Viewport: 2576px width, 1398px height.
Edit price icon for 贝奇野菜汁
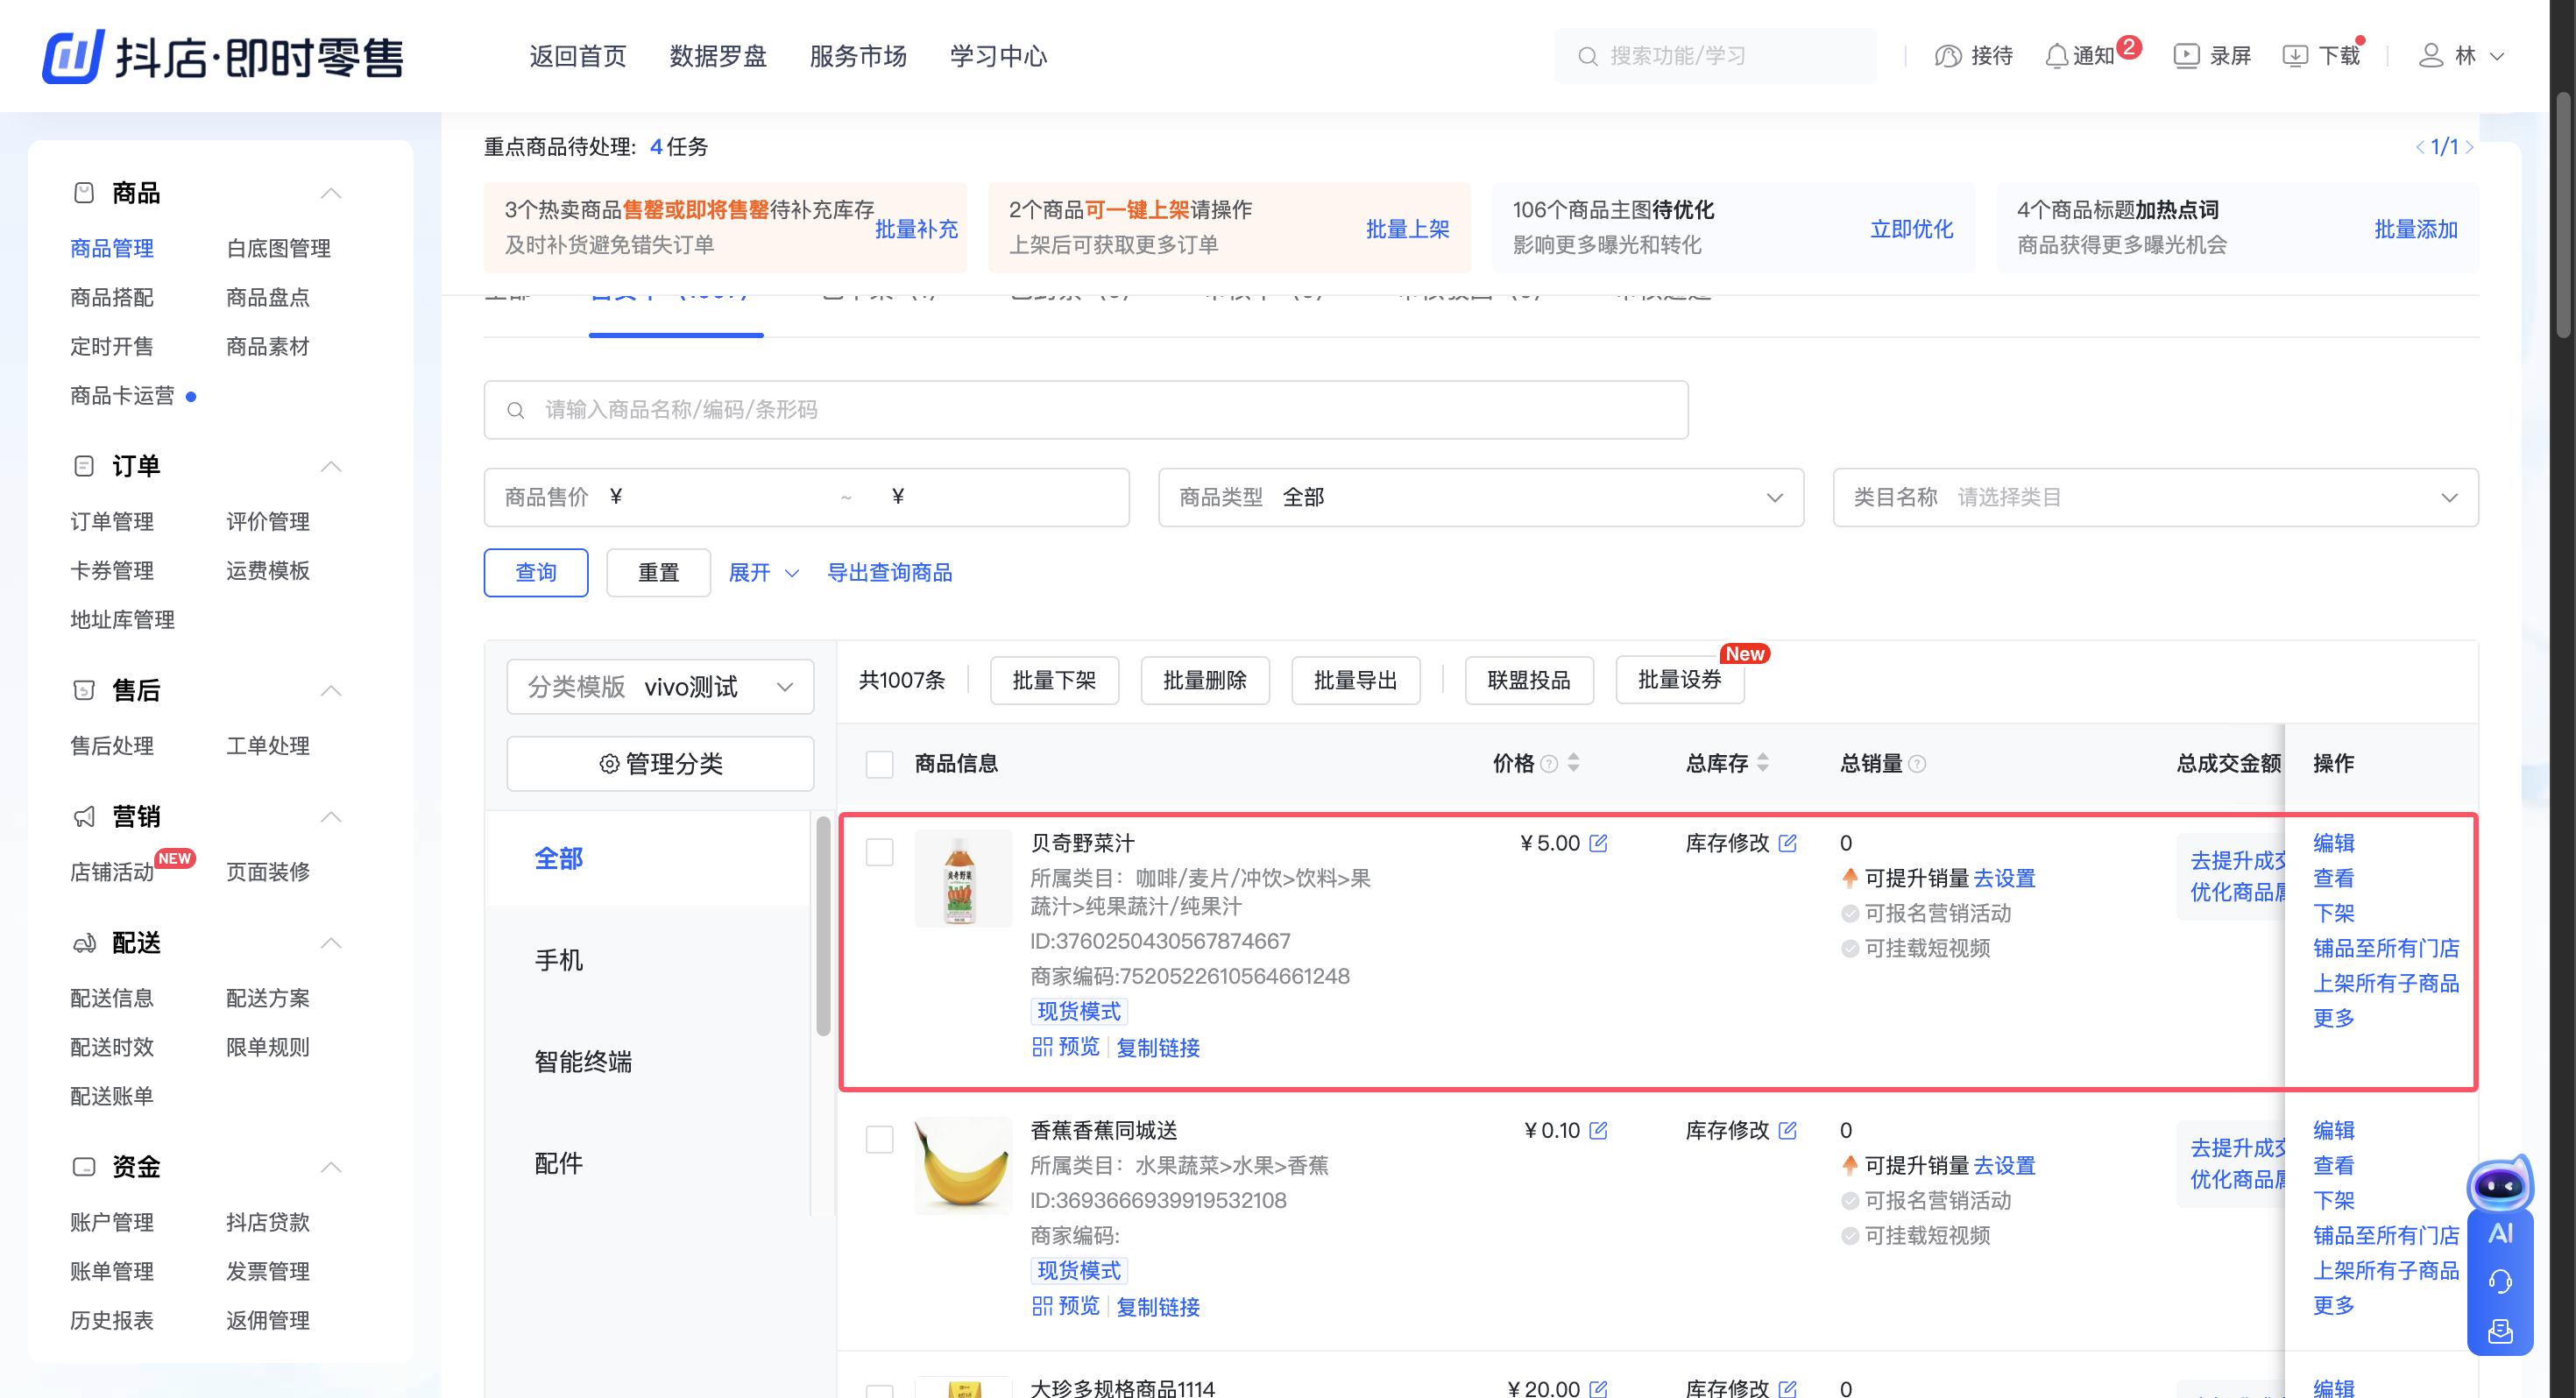(1598, 843)
